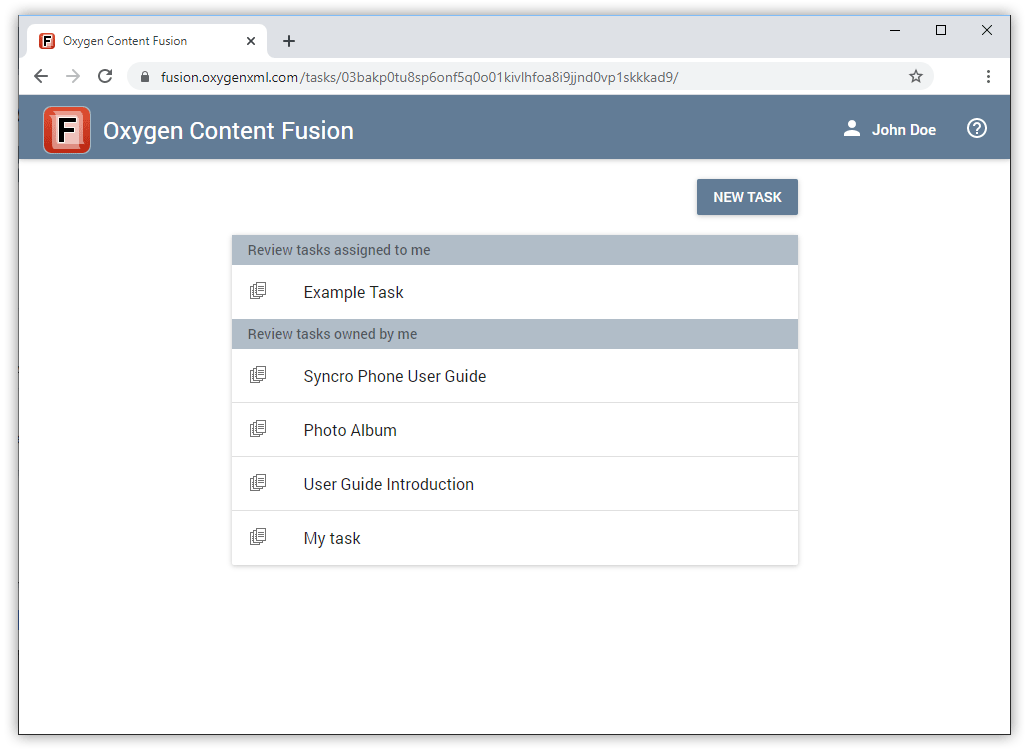Click the 'Review tasks assigned to me' header

point(514,250)
